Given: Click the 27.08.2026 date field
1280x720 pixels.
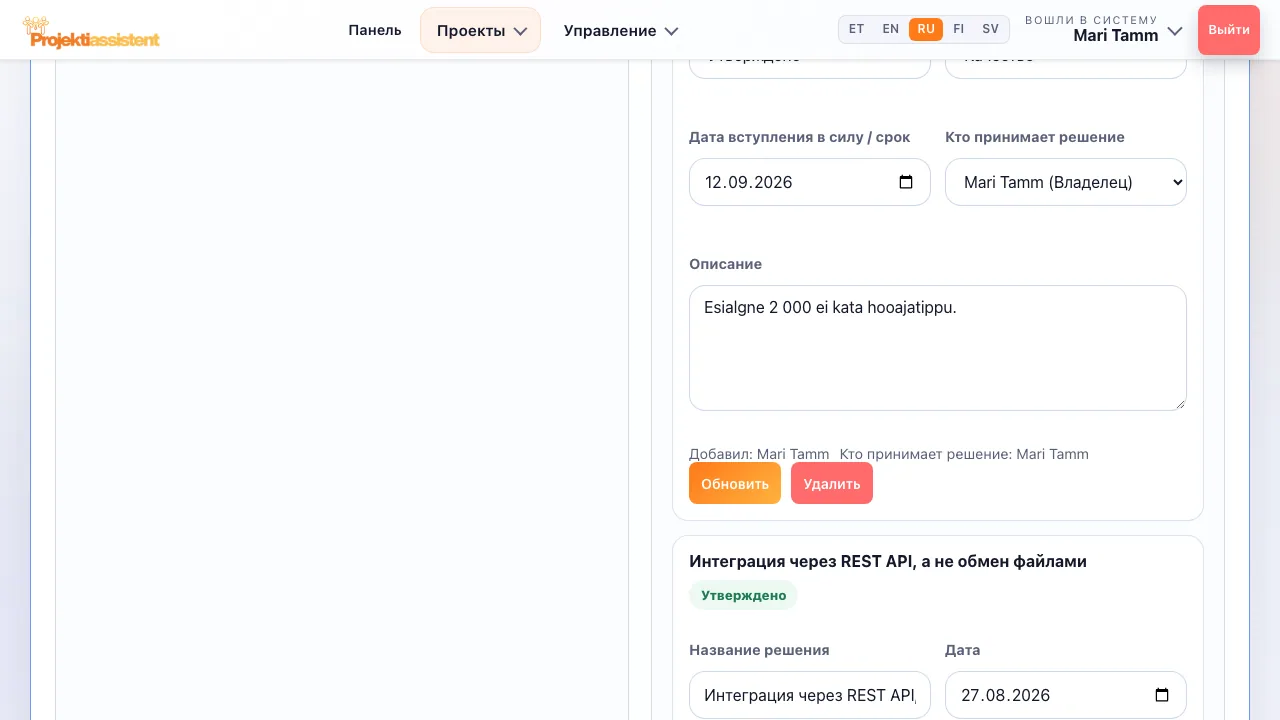Looking at the screenshot, I should click(1066, 695).
